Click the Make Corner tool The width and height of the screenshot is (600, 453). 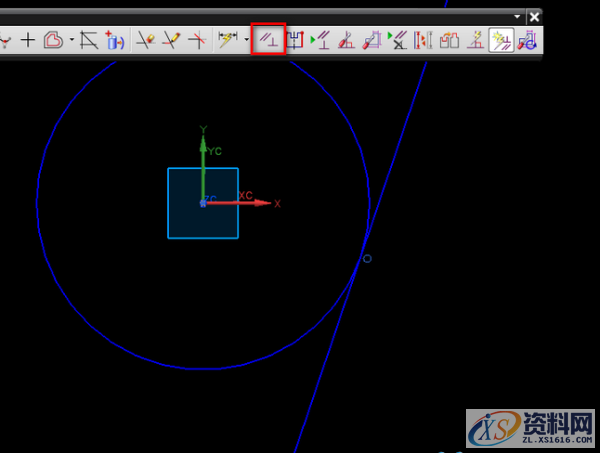[x=198, y=41]
